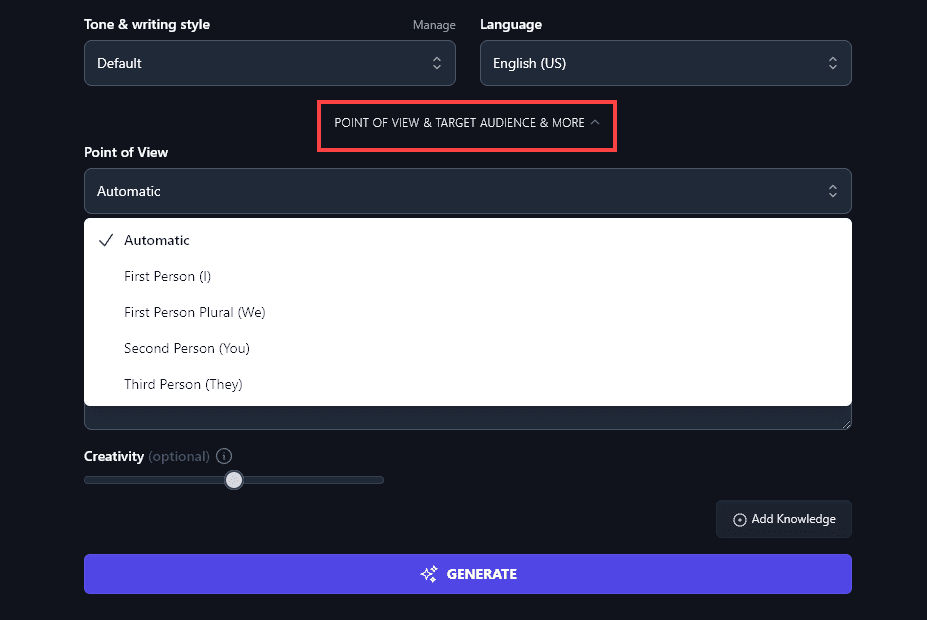Pick the "Second Person (You)" option

(187, 348)
